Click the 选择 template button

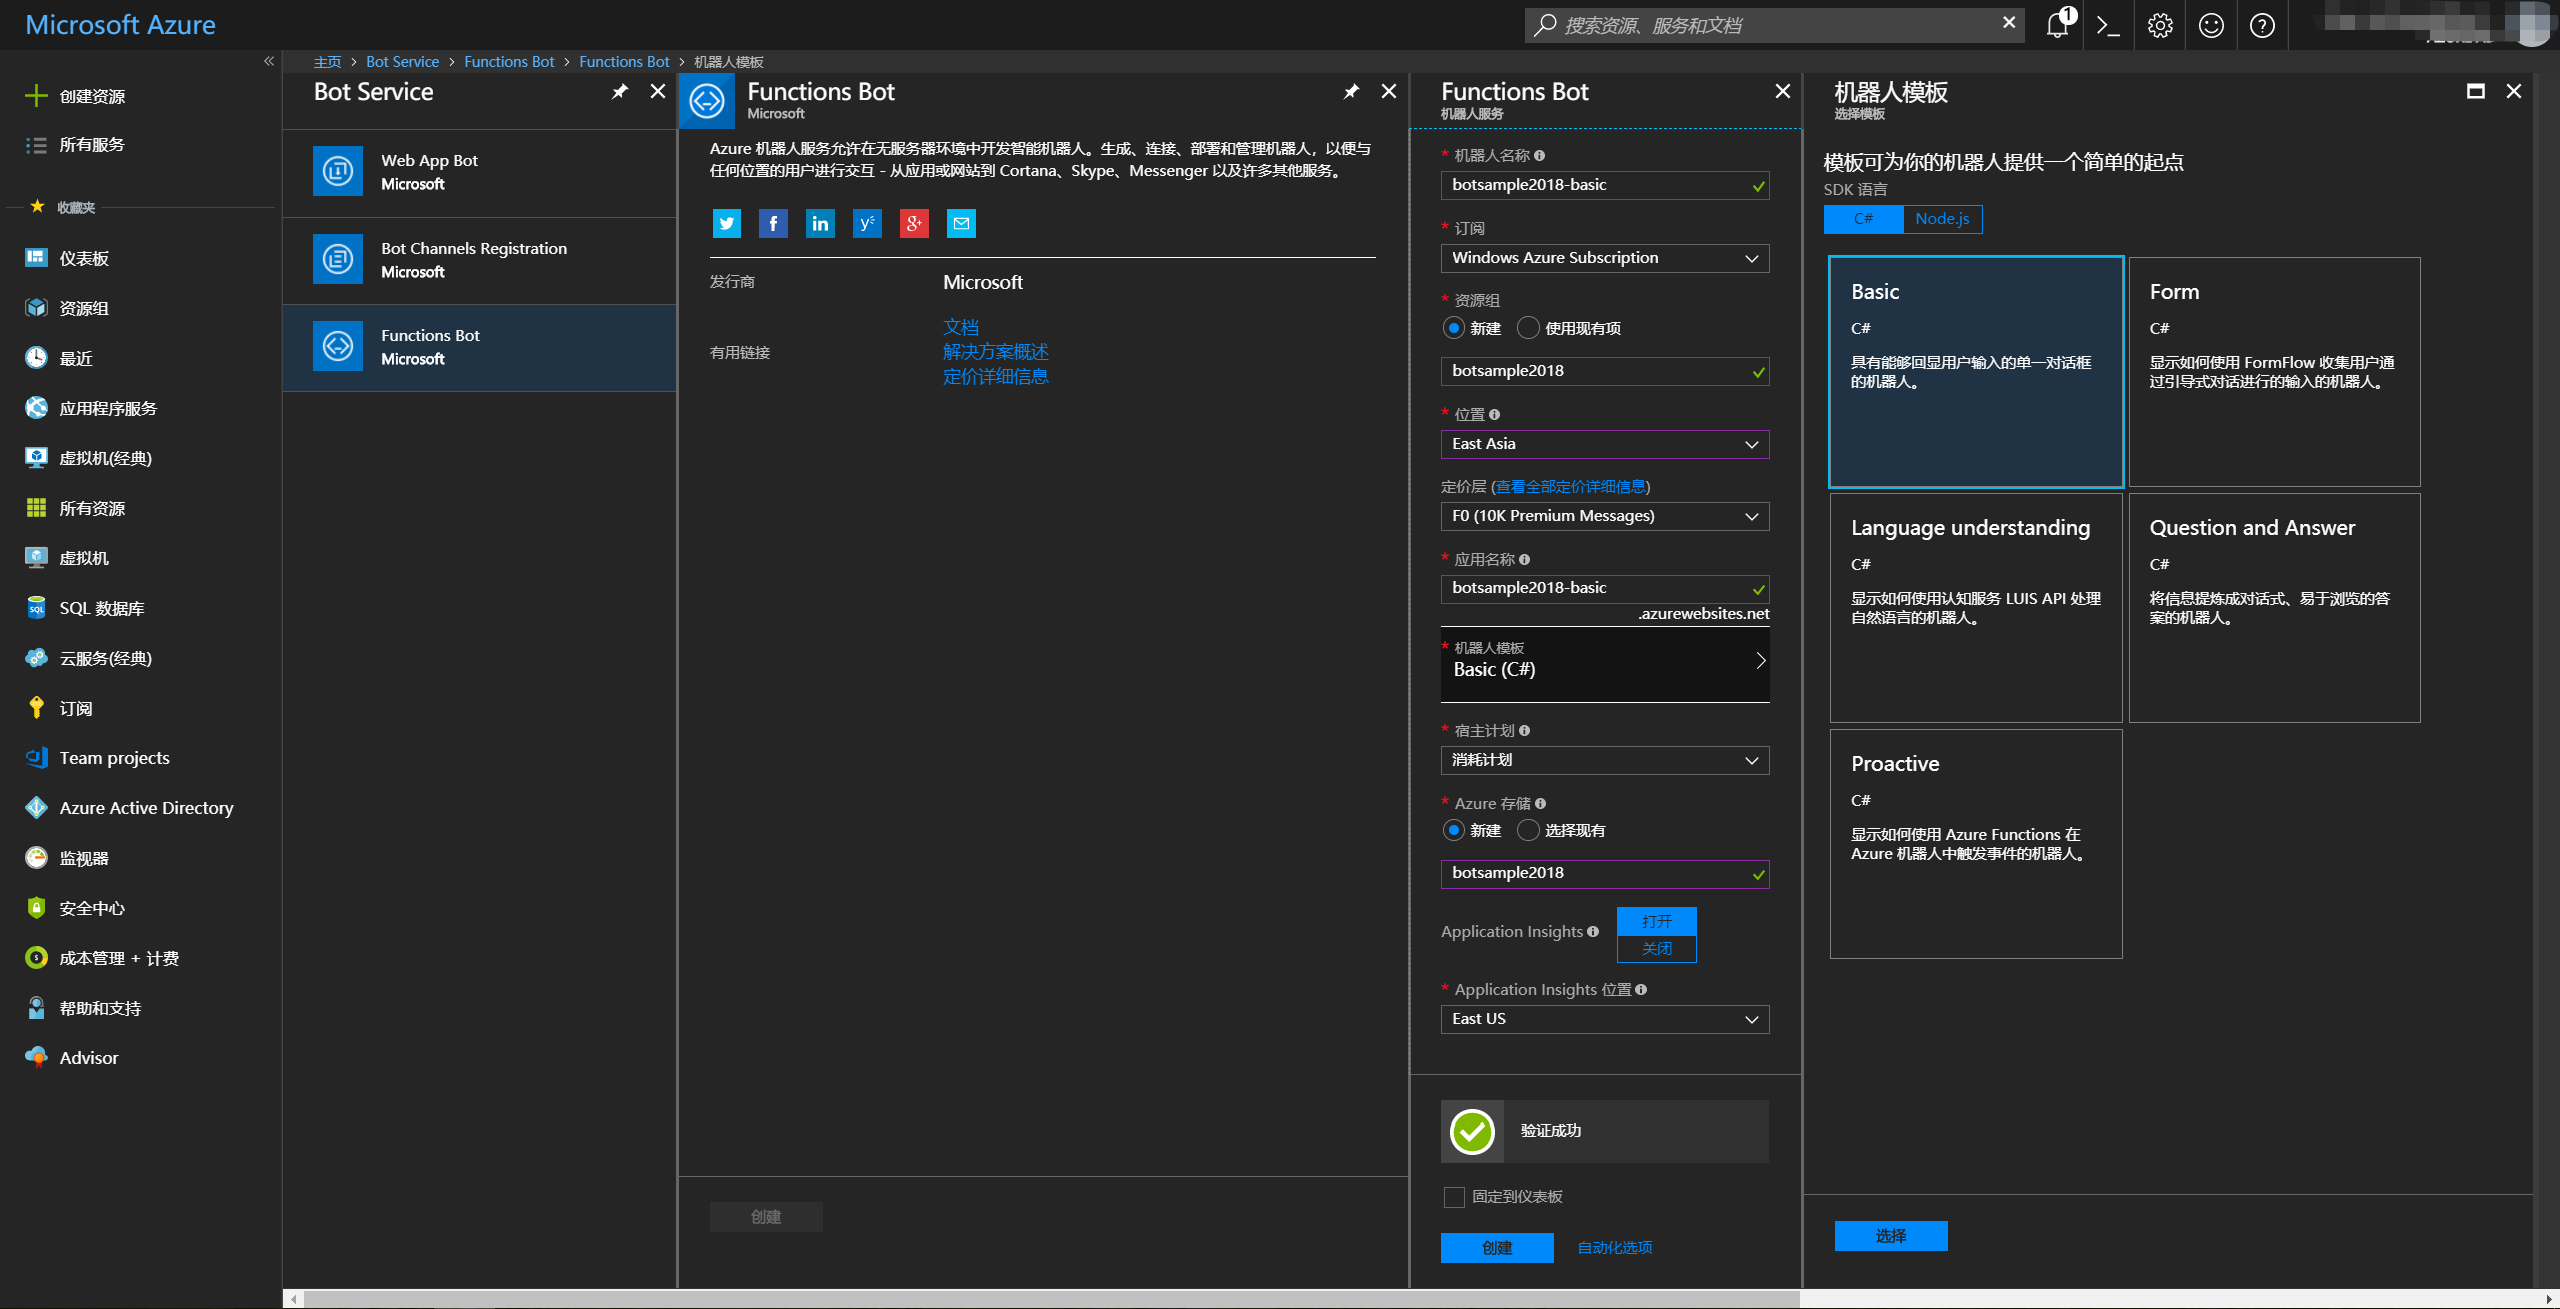point(1890,1236)
